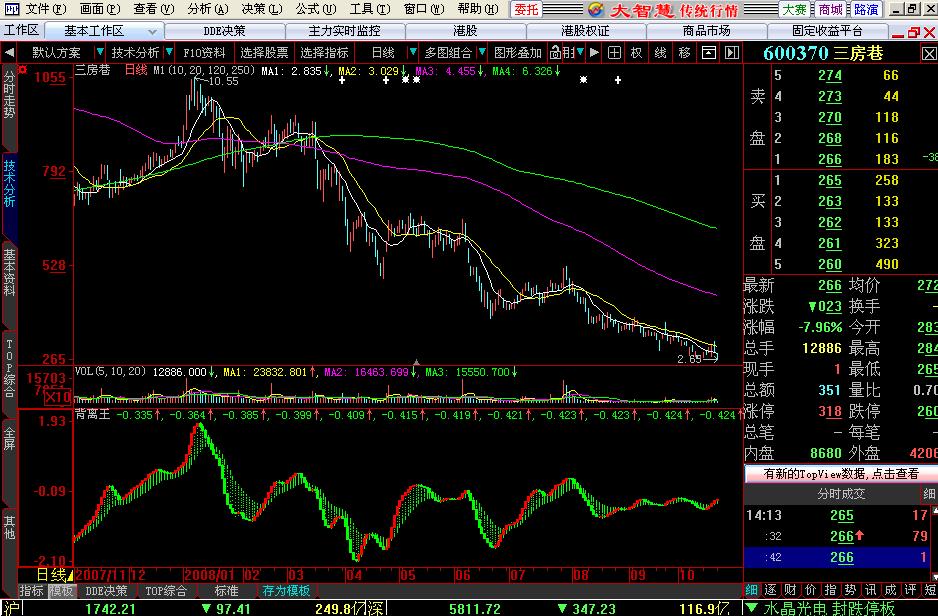Switch to the 商品市场 tab
Screen dimensions: 938x616
coord(706,31)
